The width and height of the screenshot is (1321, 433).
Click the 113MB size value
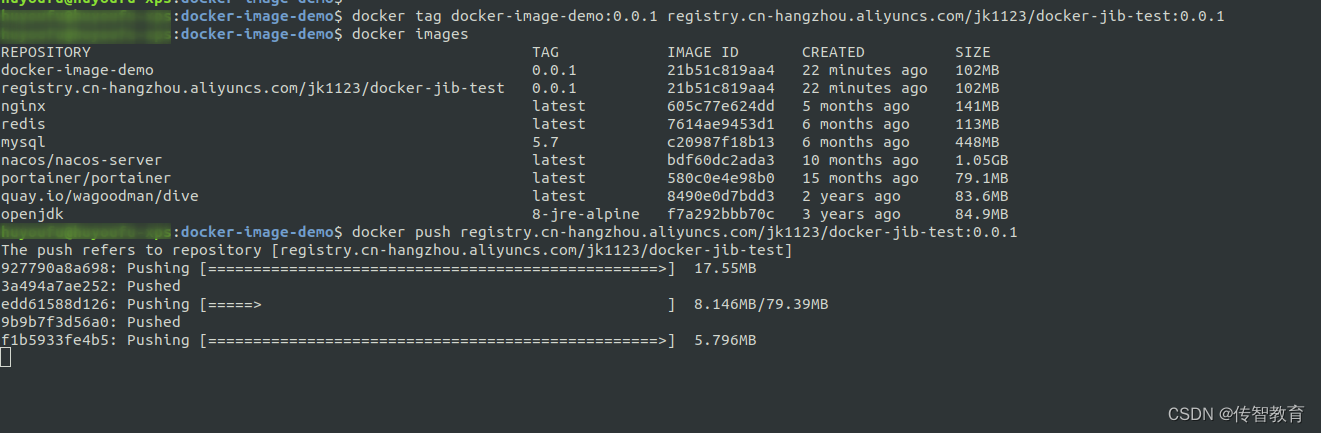click(977, 124)
